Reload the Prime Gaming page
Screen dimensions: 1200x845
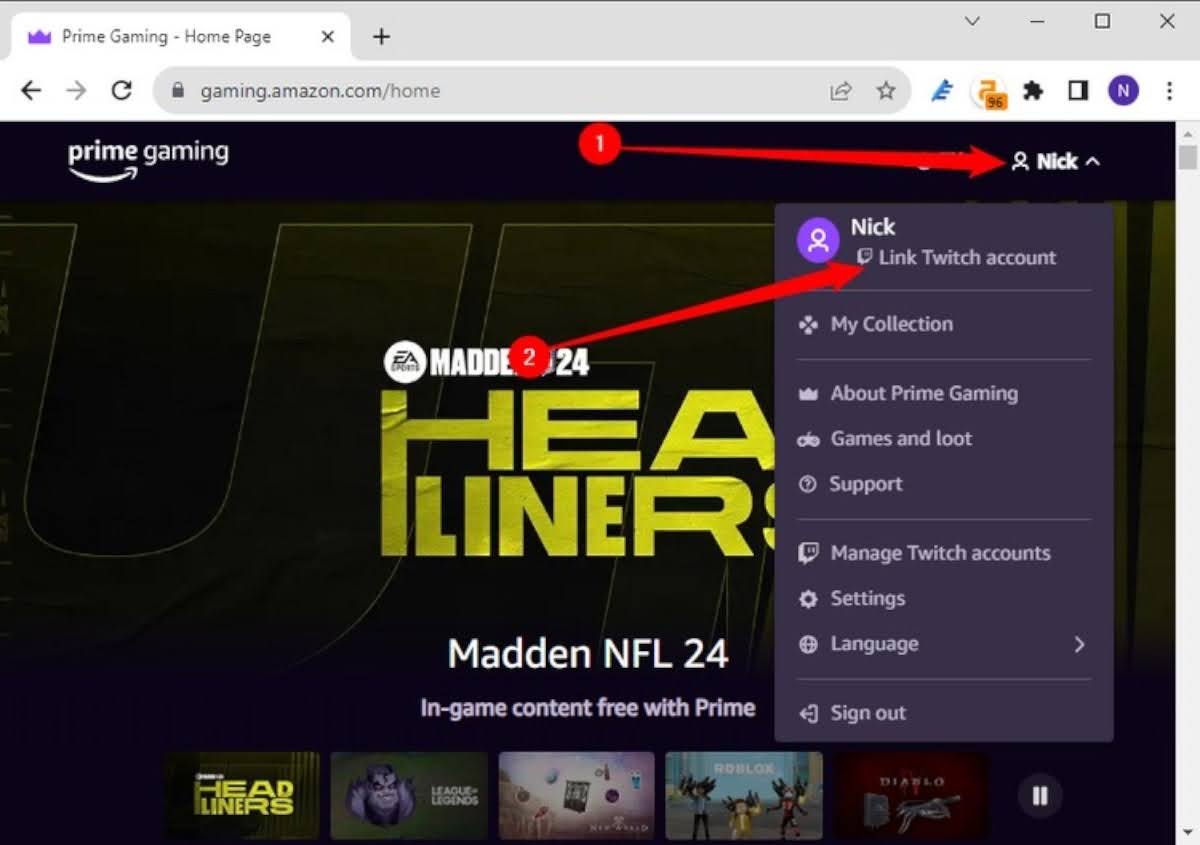click(x=122, y=91)
